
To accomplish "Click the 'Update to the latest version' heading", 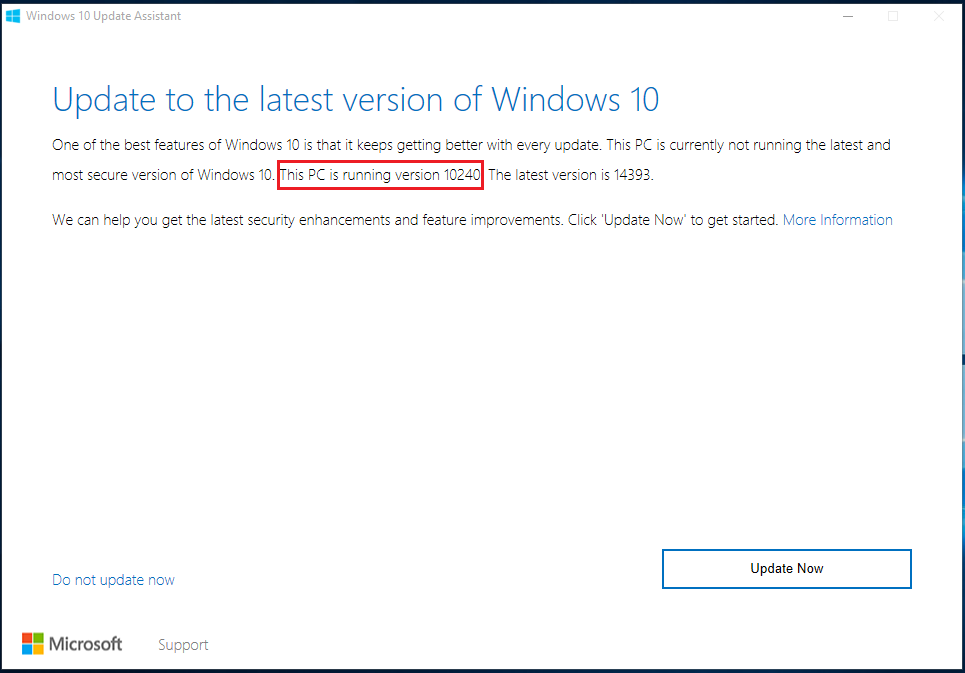I will pyautogui.click(x=356, y=100).
